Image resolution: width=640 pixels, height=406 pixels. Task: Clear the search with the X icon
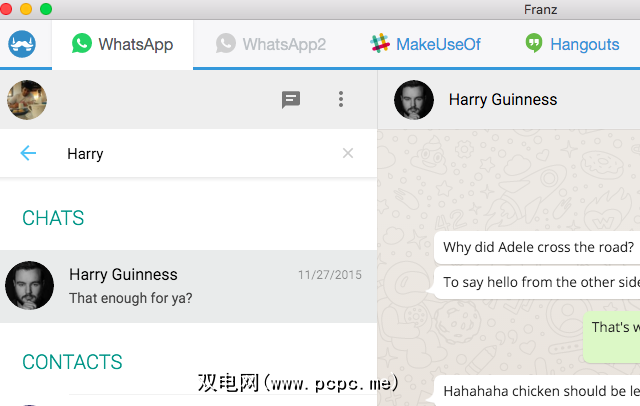tap(348, 153)
